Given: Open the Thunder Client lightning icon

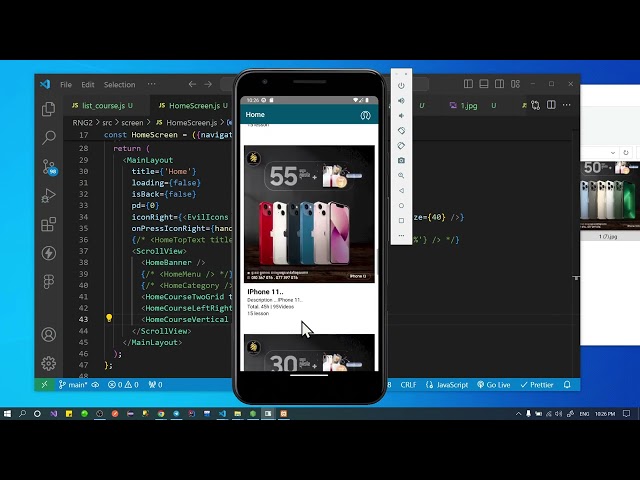Looking at the screenshot, I should click(49, 253).
